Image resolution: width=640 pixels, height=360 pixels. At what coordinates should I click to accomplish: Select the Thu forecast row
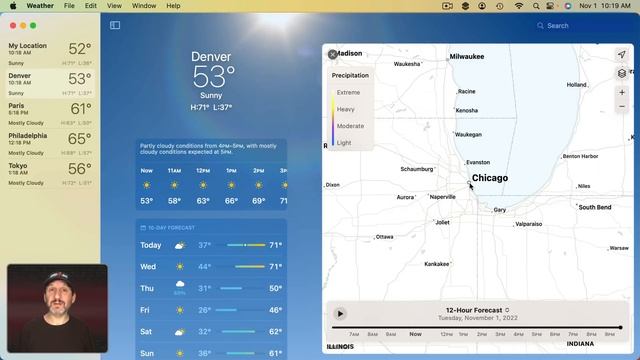tap(211, 288)
